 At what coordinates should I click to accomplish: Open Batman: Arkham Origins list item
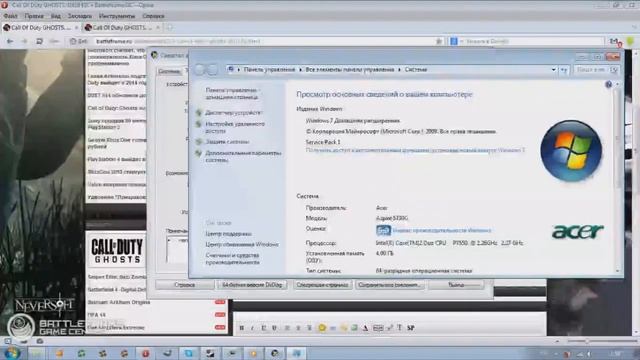coord(119,302)
